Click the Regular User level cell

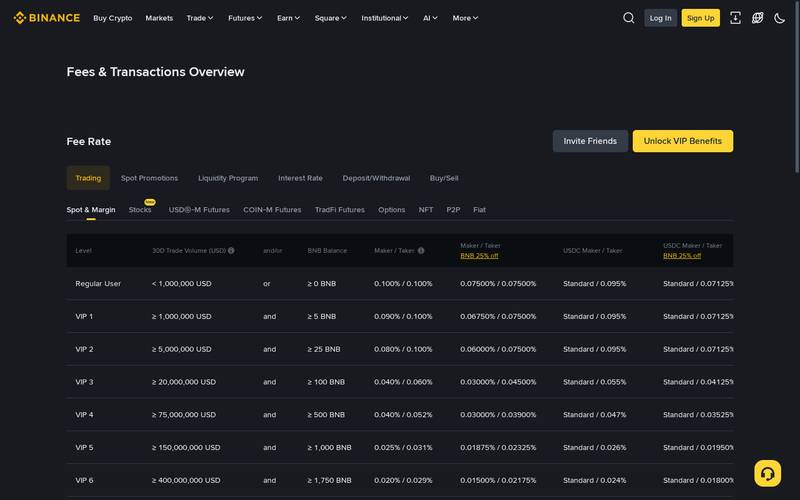coord(98,284)
